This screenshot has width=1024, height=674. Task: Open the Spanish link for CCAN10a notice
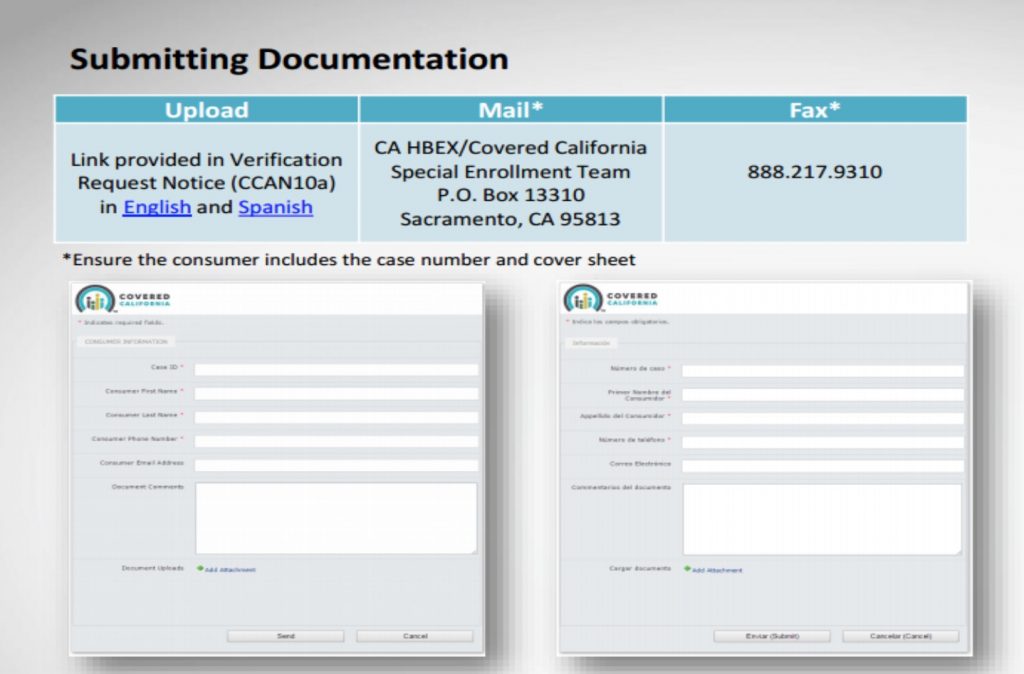[x=275, y=207]
